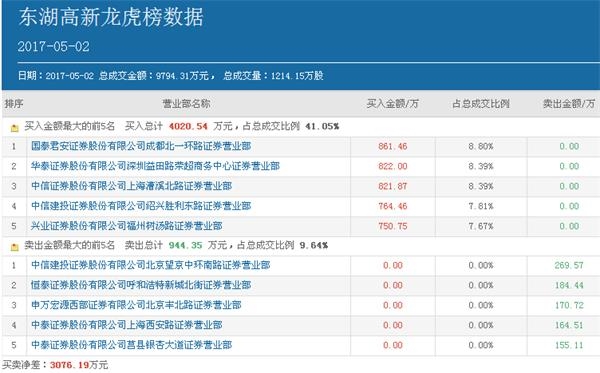Viewport: 600px width, 373px height.
Task: Open 中信证券上海漕溪北路证券营业部 link
Action: (132, 186)
